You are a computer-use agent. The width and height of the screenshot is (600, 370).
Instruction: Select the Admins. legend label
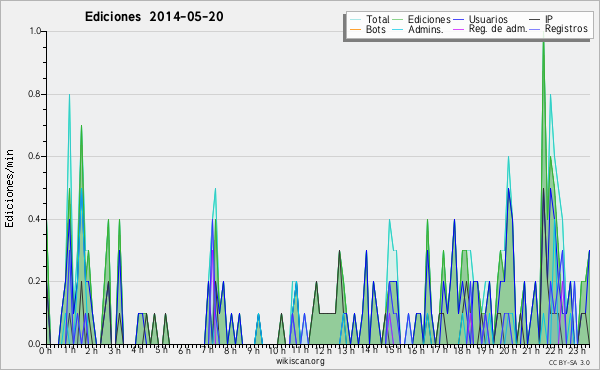pyautogui.click(x=426, y=29)
